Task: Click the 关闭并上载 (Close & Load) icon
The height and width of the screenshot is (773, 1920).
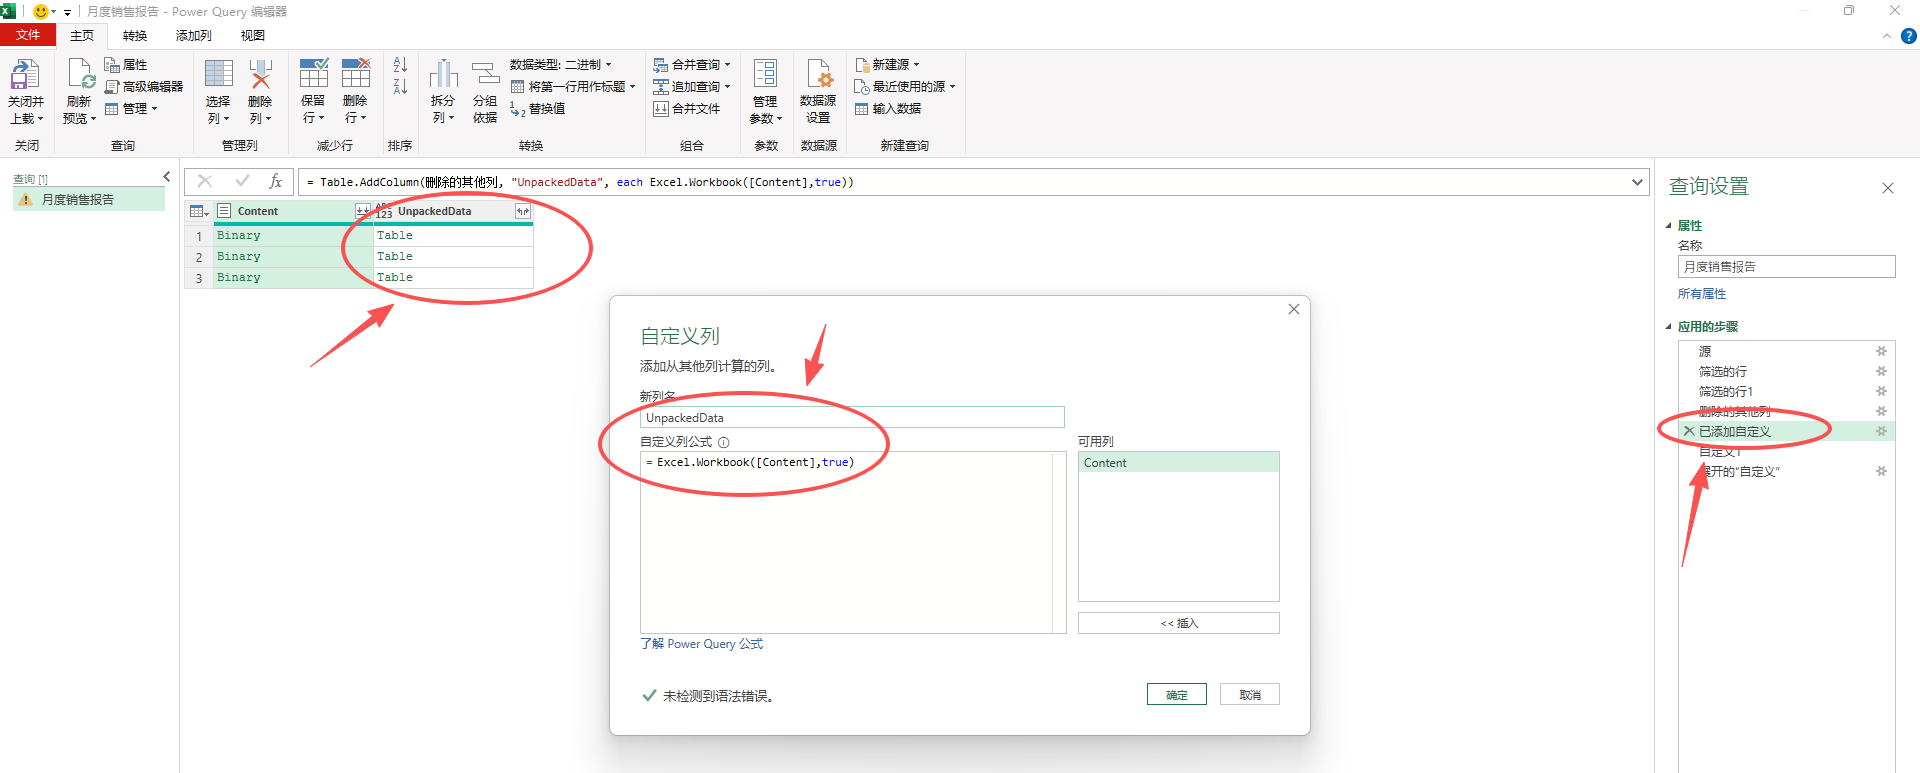Action: click(25, 76)
